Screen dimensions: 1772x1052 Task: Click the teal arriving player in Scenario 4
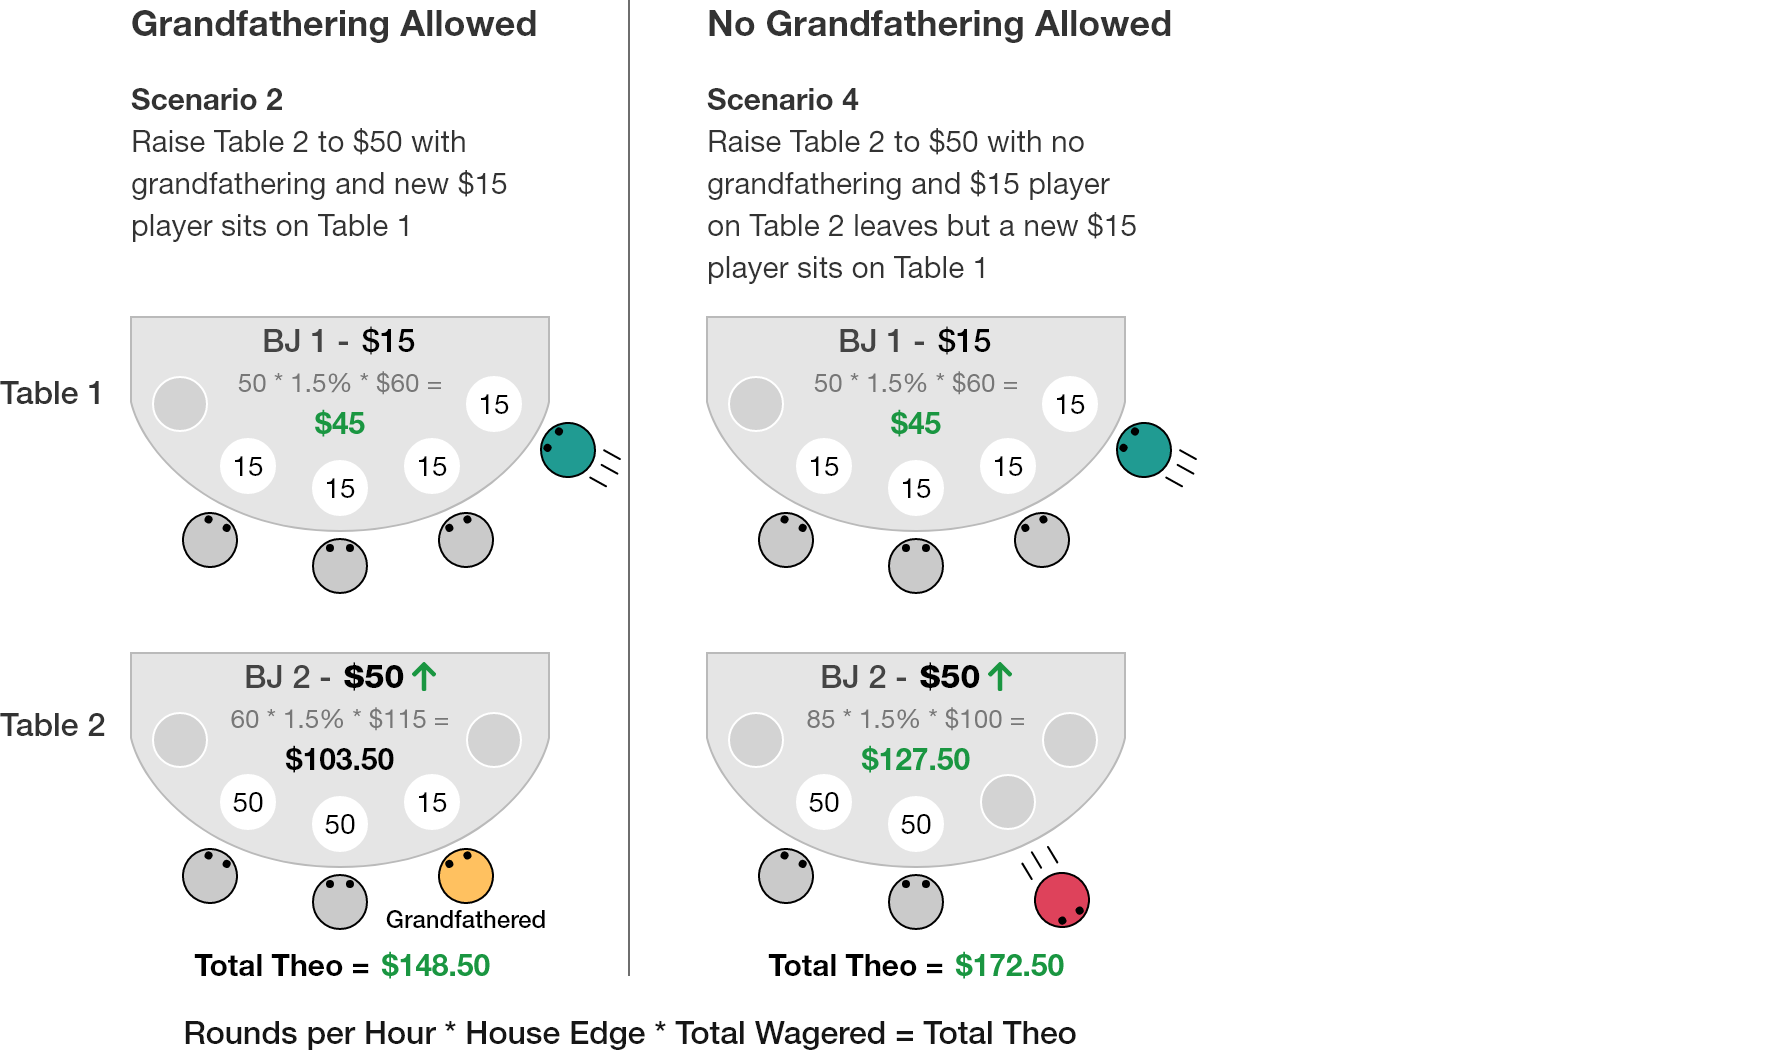tap(1144, 450)
